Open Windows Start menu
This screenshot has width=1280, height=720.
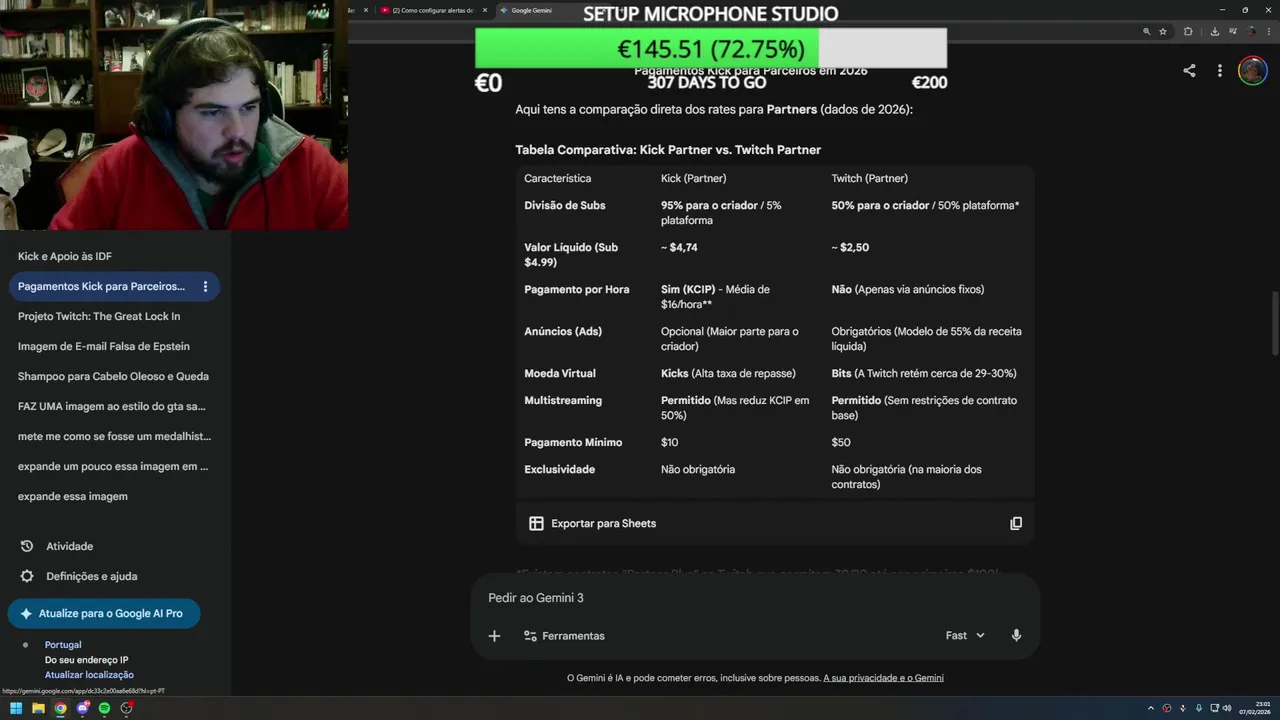tap(16, 708)
